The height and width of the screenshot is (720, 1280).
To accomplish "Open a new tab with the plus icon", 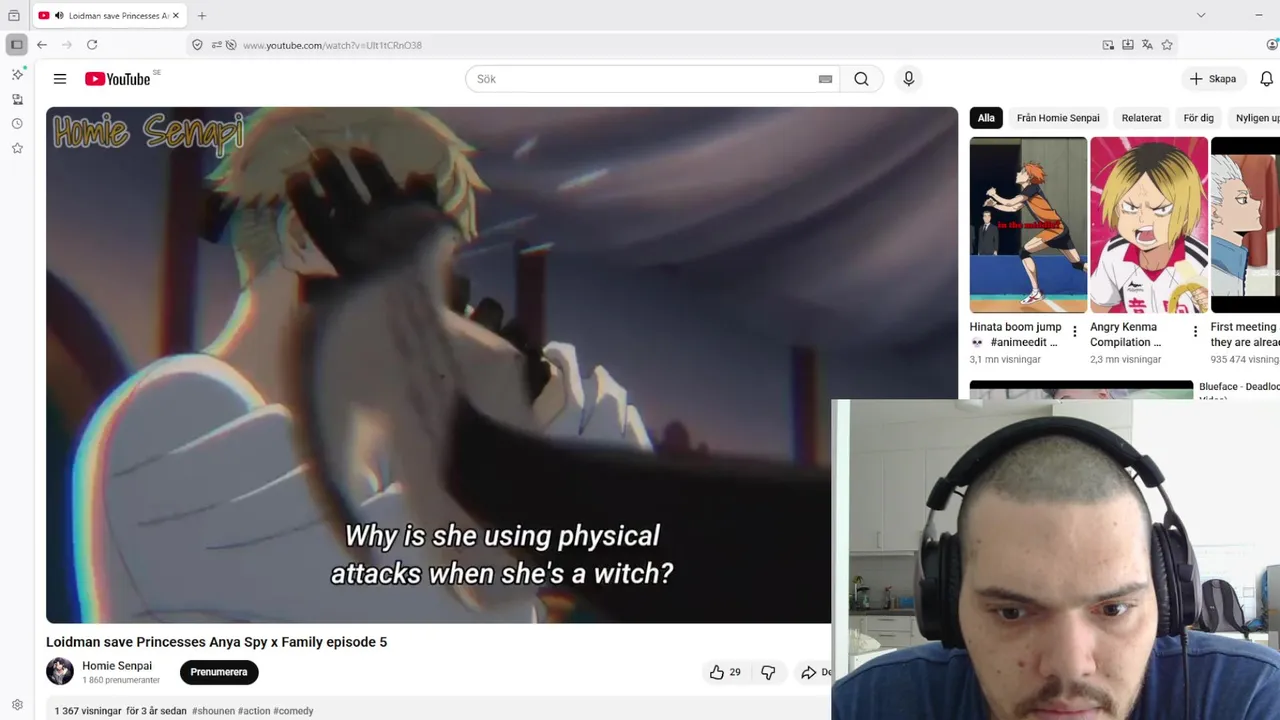I will [x=202, y=16].
